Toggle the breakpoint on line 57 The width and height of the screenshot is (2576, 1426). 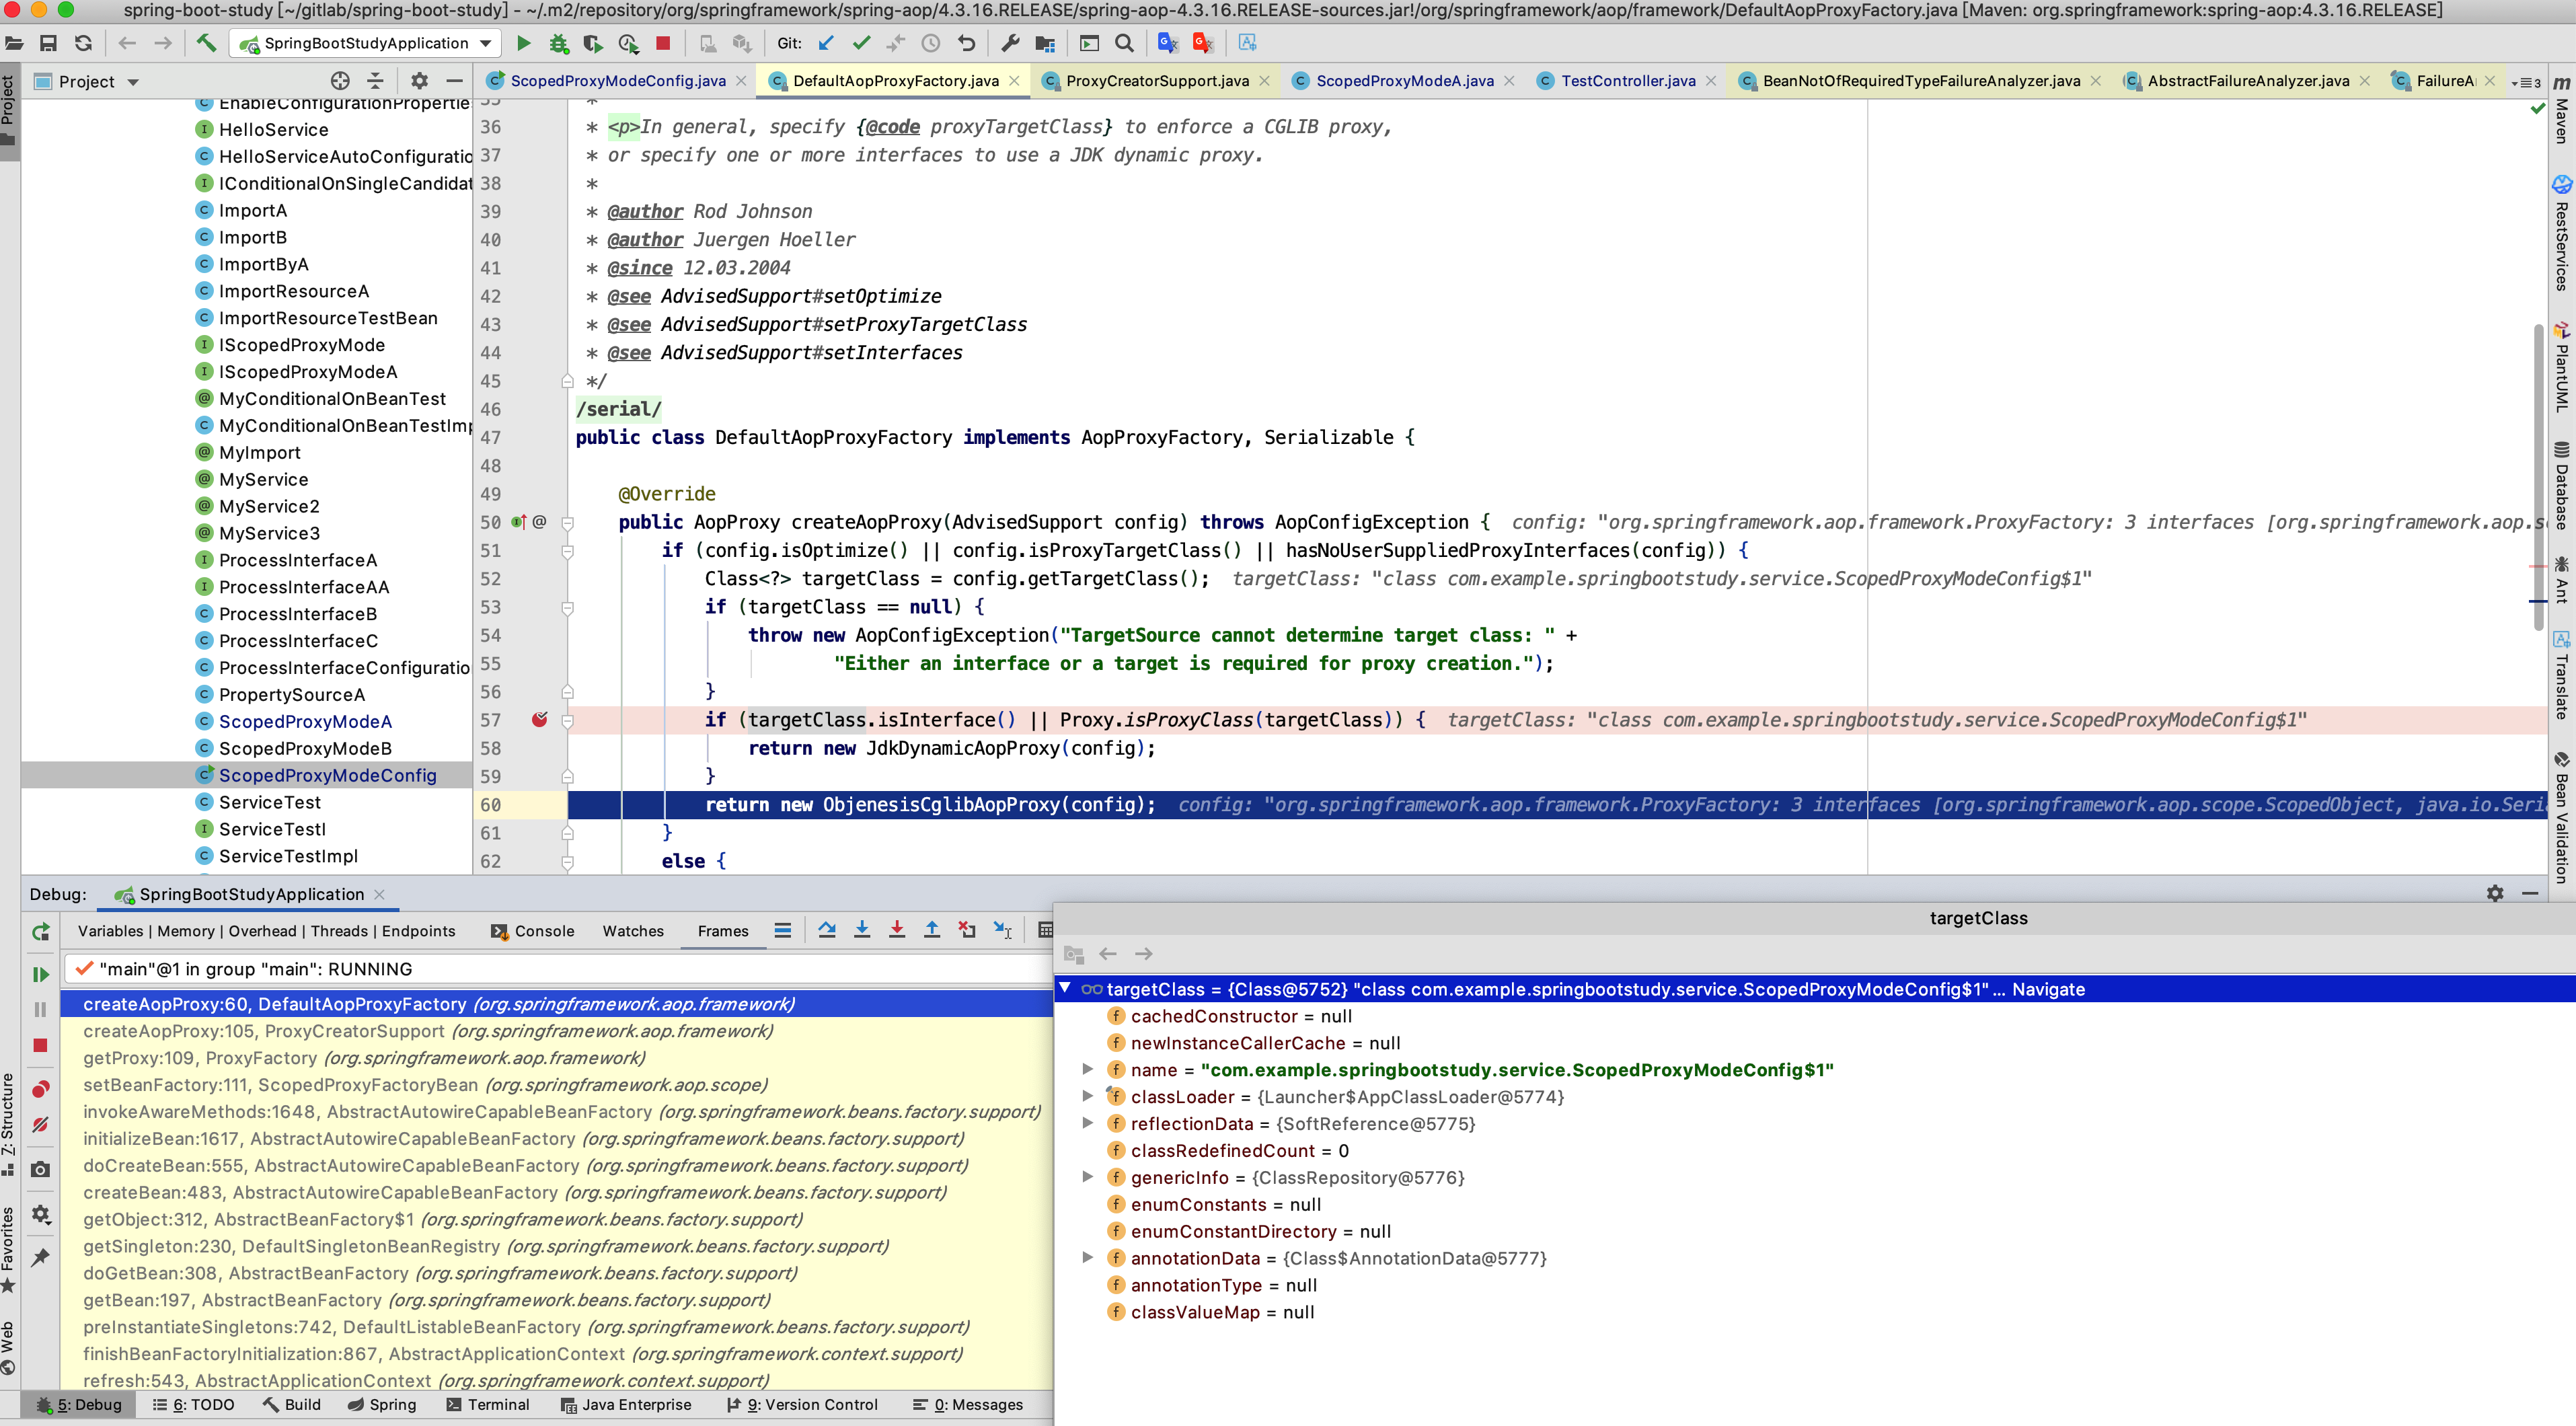coord(540,719)
